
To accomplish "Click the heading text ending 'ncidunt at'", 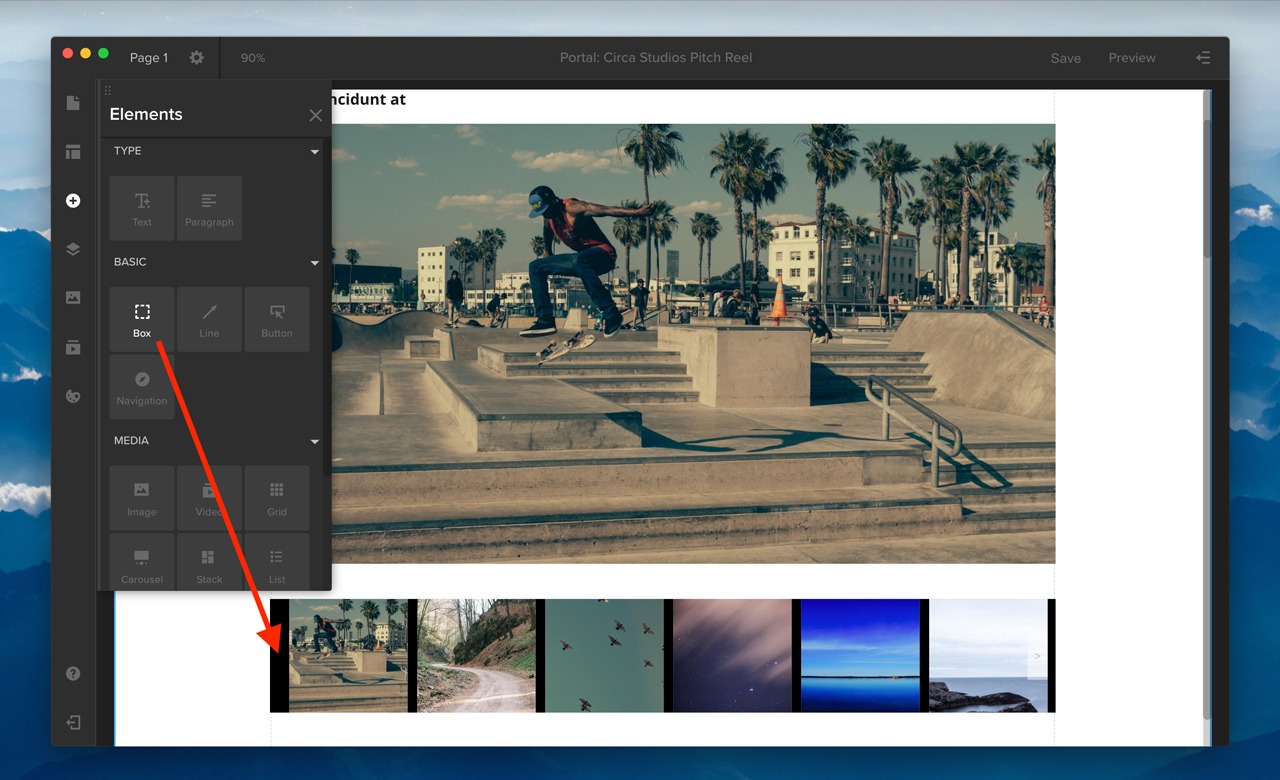I will click(x=368, y=99).
